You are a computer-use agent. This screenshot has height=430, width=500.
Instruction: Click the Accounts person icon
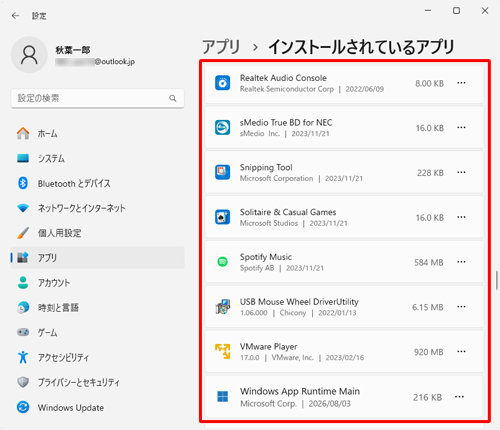pos(23,283)
